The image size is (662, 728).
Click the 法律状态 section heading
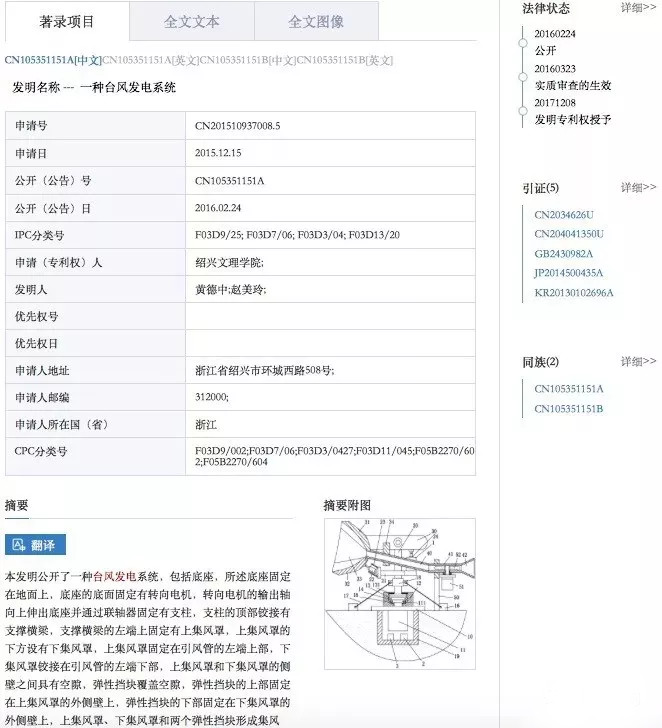coord(546,8)
